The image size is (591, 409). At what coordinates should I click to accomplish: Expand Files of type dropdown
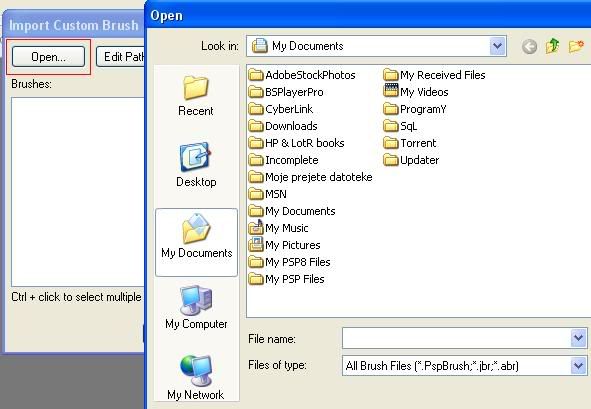click(x=578, y=365)
